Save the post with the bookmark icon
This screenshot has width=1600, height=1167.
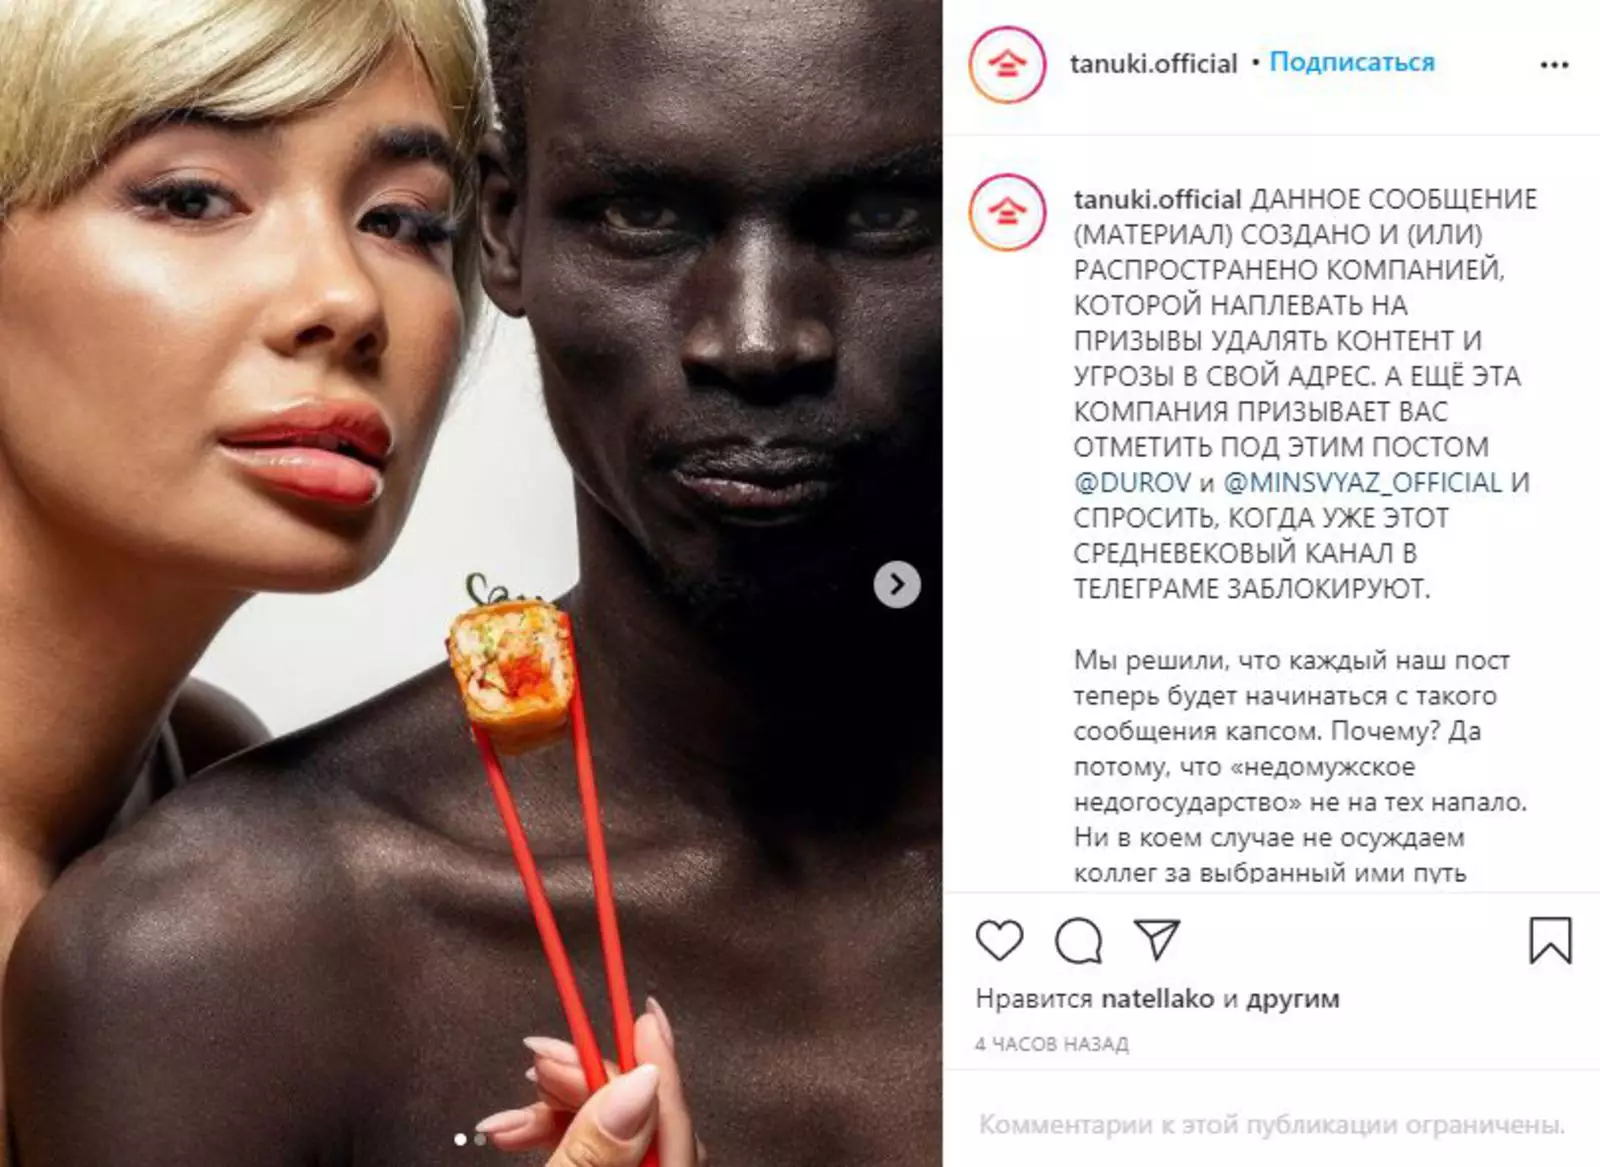coord(1550,940)
